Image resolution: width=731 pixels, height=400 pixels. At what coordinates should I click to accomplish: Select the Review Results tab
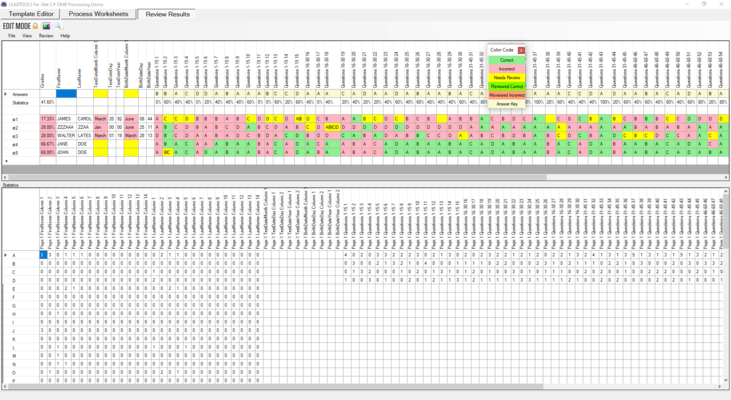point(167,14)
